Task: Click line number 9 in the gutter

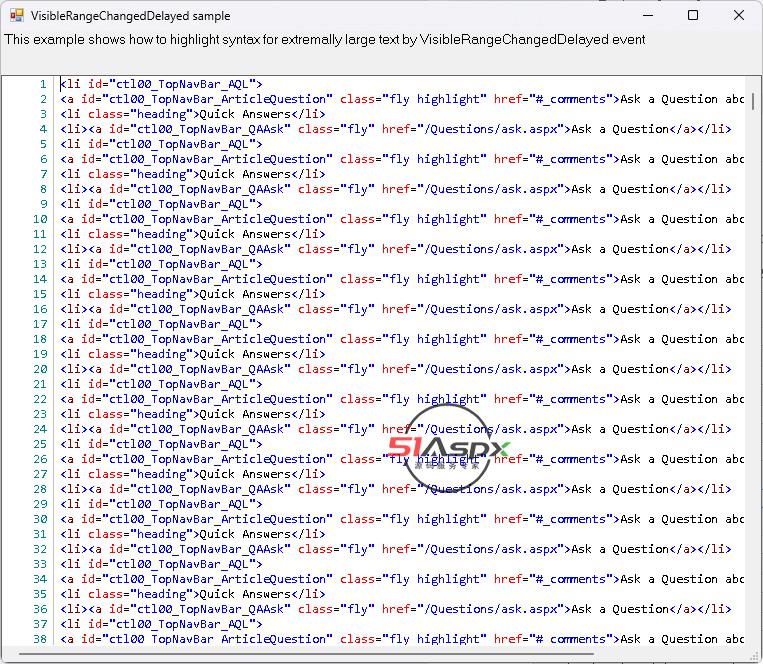Action: (x=43, y=204)
